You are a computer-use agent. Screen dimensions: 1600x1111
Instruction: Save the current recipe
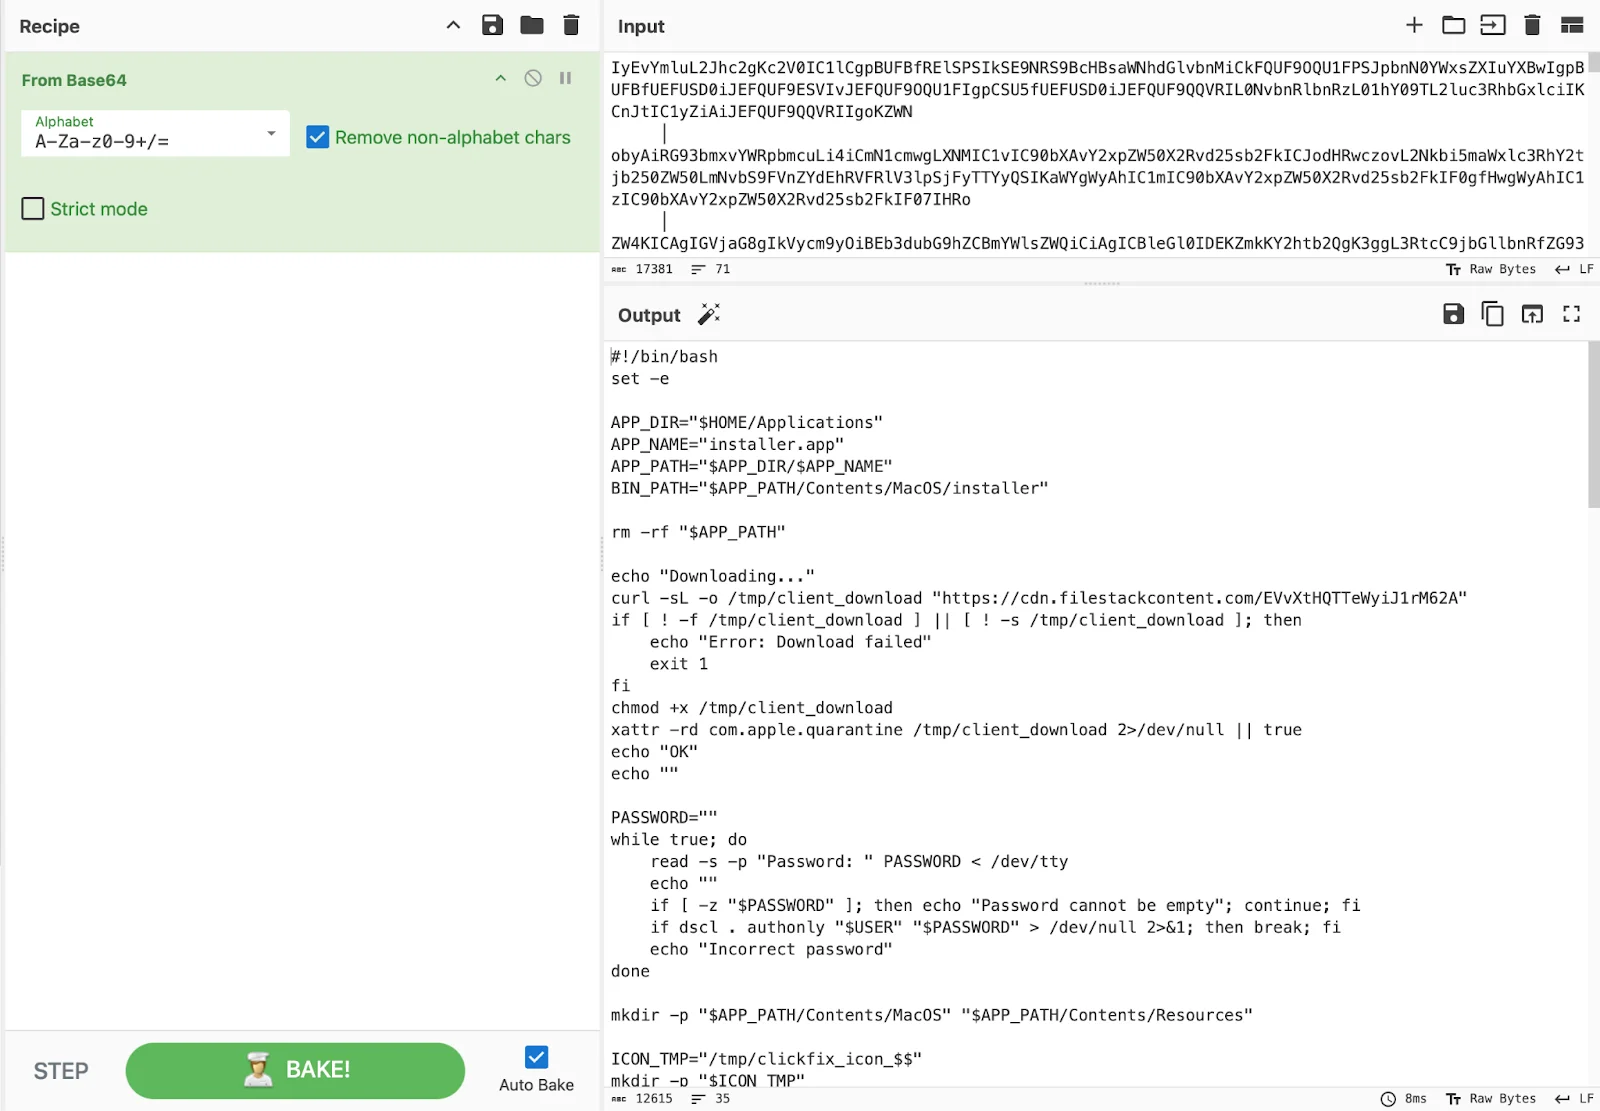(x=492, y=25)
